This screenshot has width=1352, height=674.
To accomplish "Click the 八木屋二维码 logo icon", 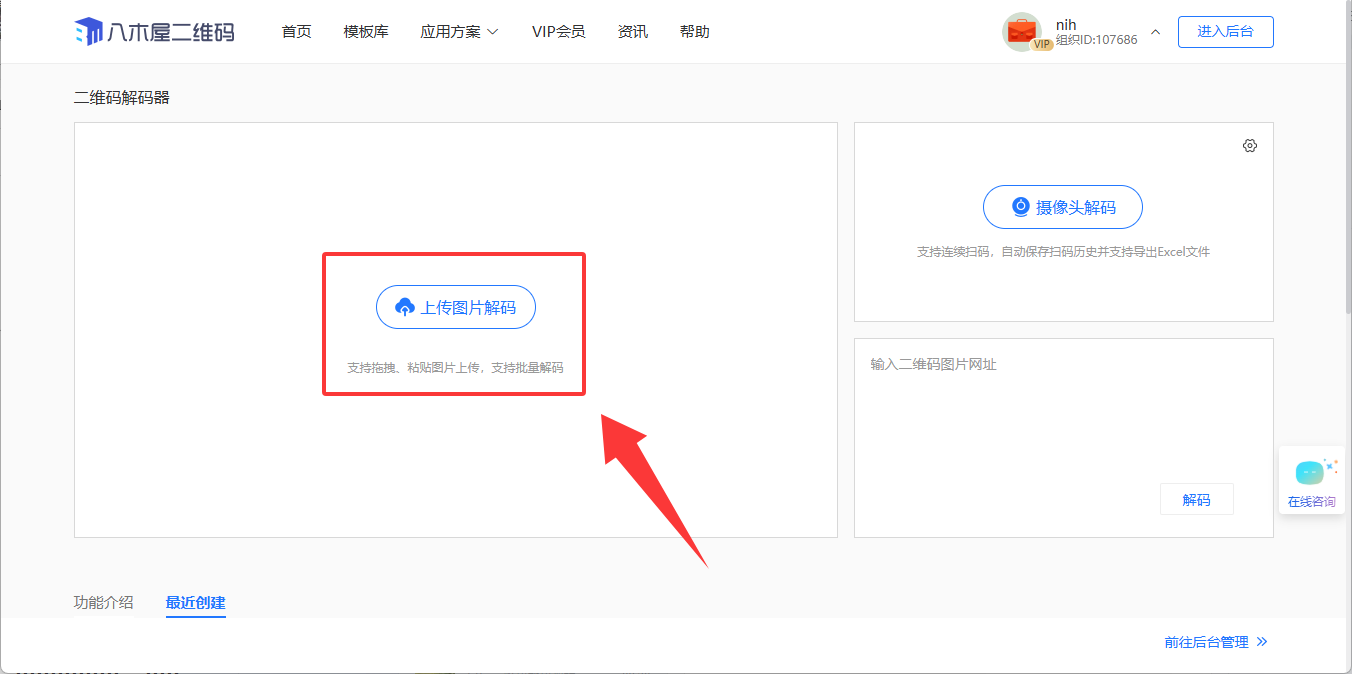I will click(x=88, y=32).
